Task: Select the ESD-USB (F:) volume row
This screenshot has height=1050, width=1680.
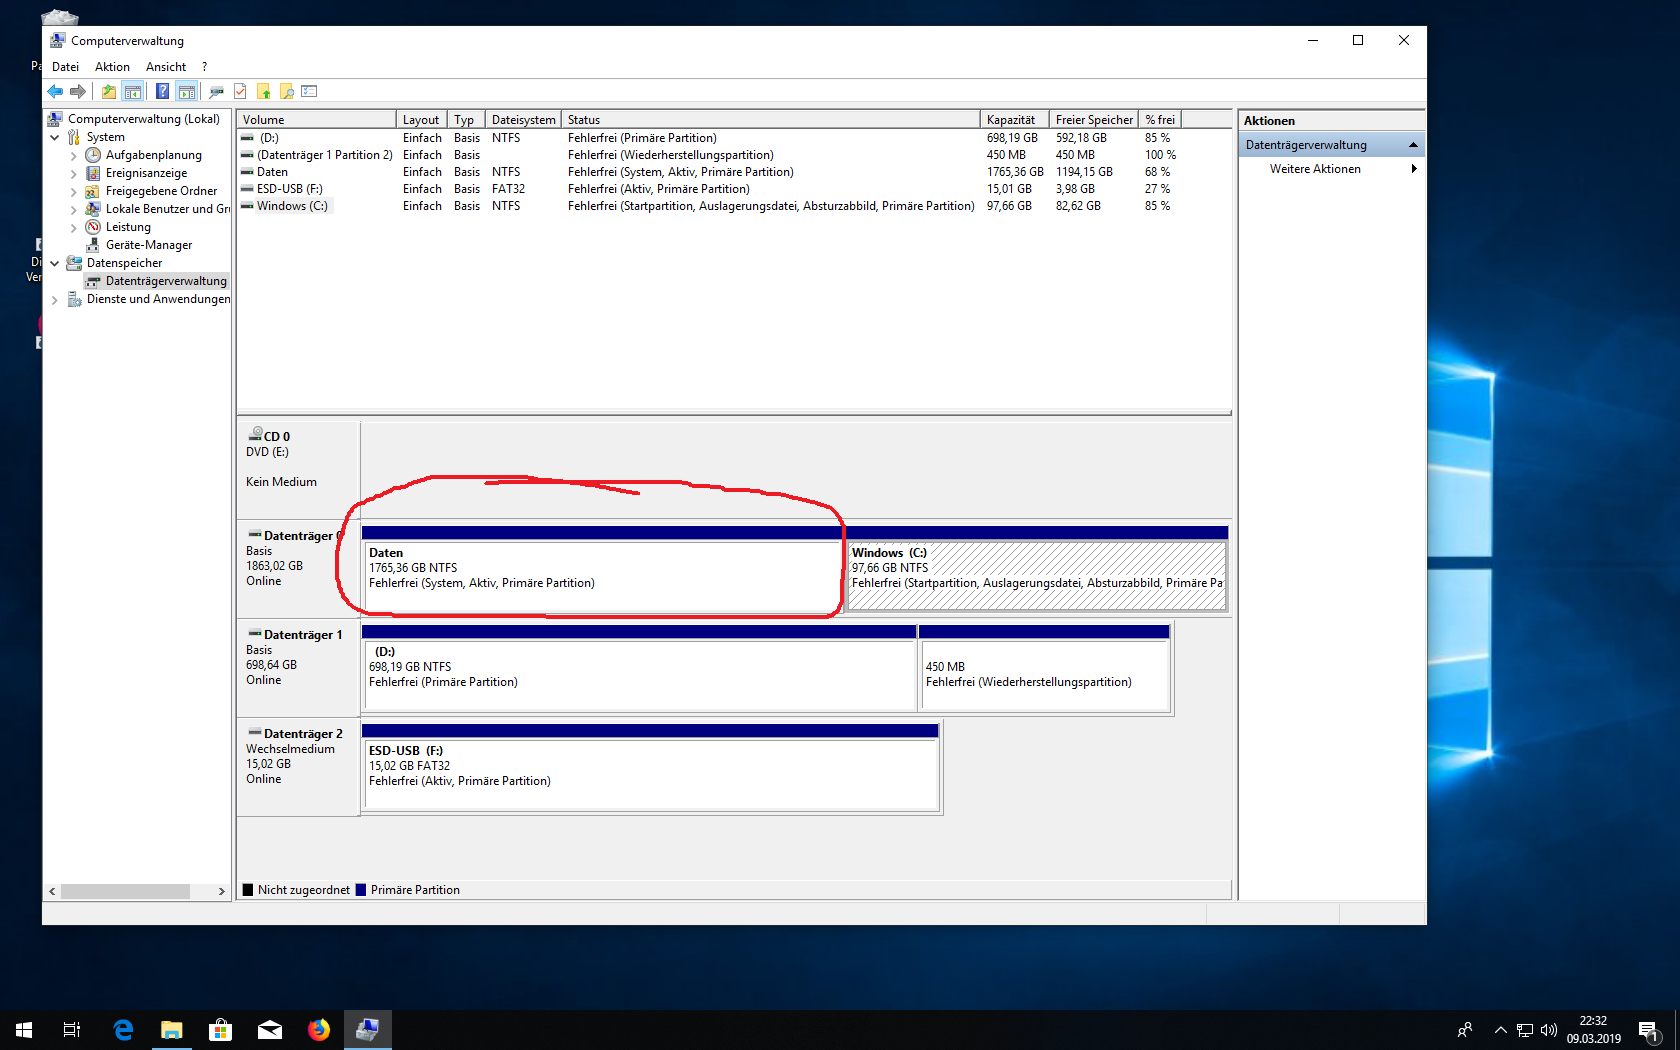Action: click(710, 189)
